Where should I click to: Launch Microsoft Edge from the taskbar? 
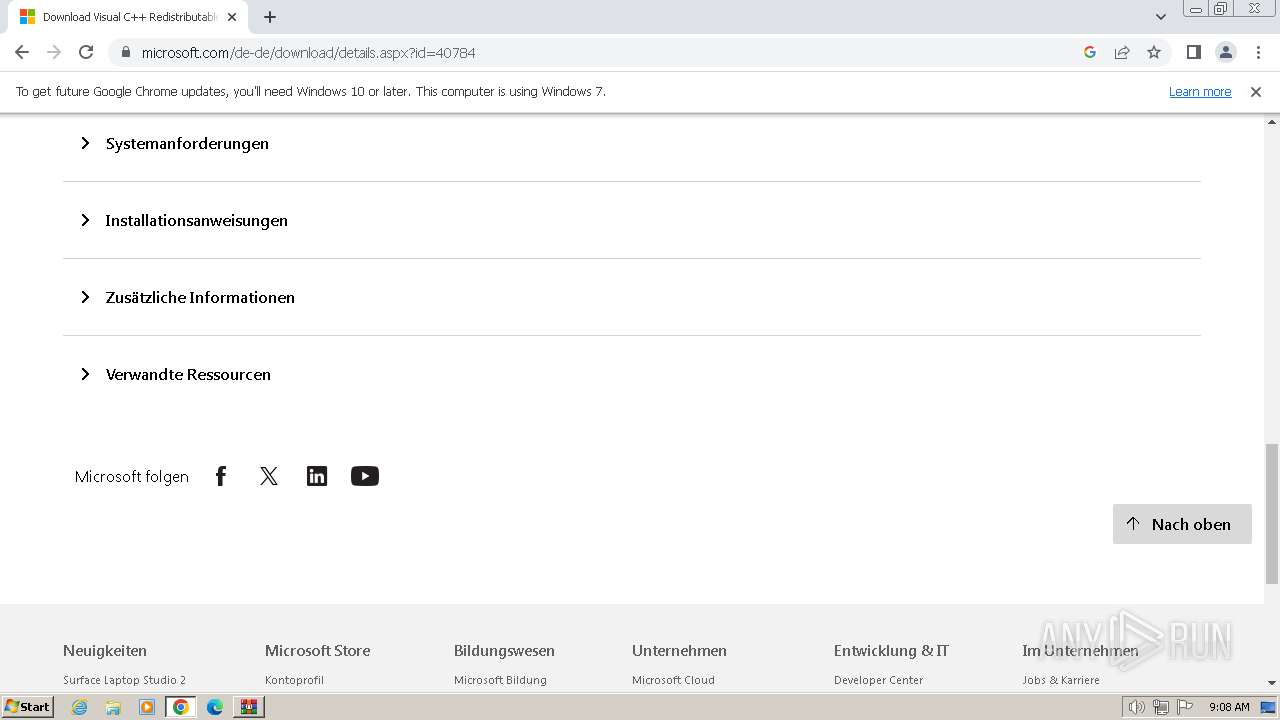(x=215, y=707)
